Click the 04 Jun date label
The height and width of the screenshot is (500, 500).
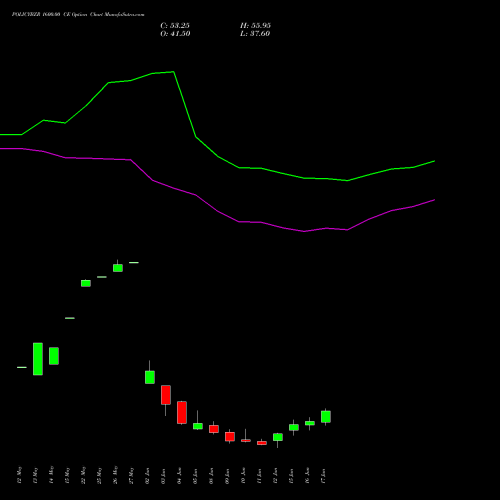point(179,475)
